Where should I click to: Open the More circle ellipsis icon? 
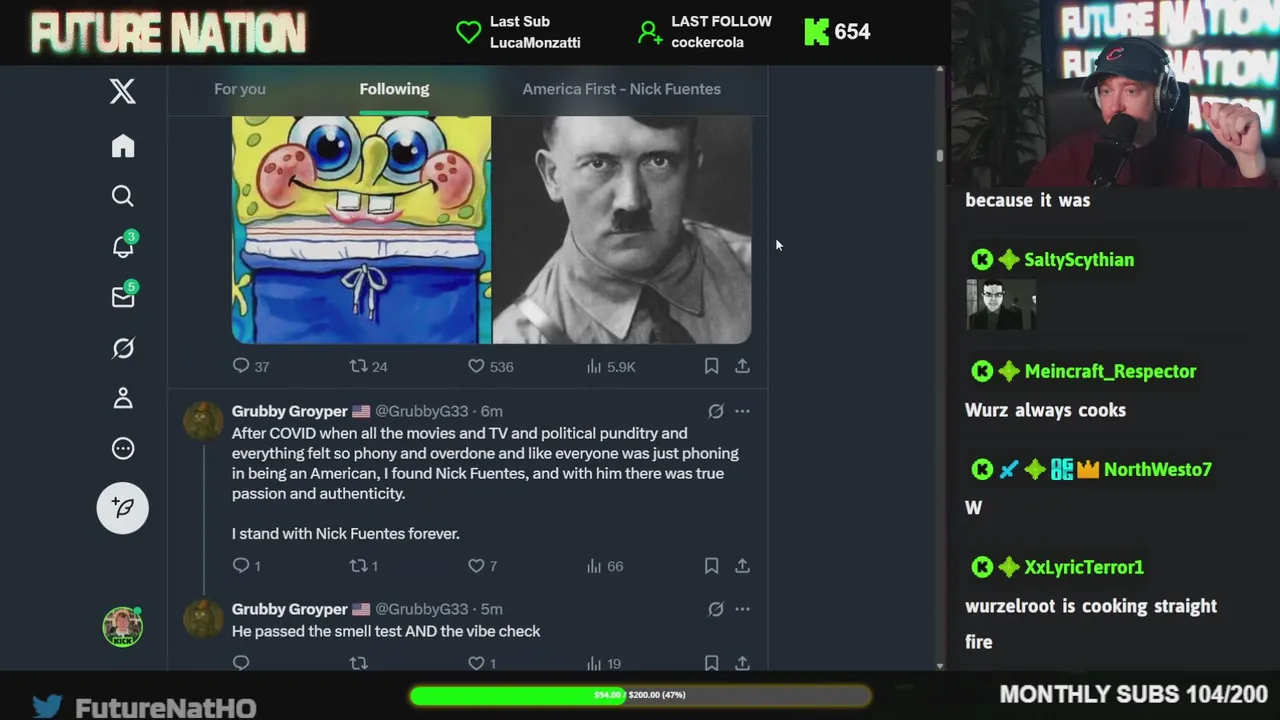click(x=122, y=448)
